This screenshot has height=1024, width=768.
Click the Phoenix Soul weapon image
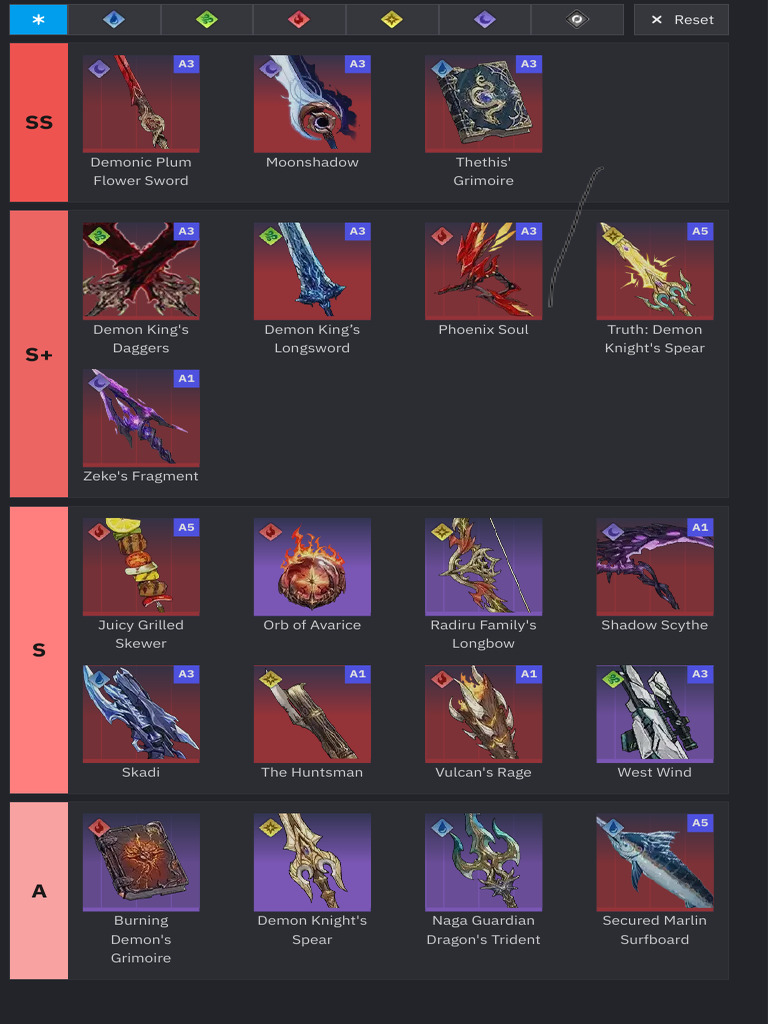(483, 271)
